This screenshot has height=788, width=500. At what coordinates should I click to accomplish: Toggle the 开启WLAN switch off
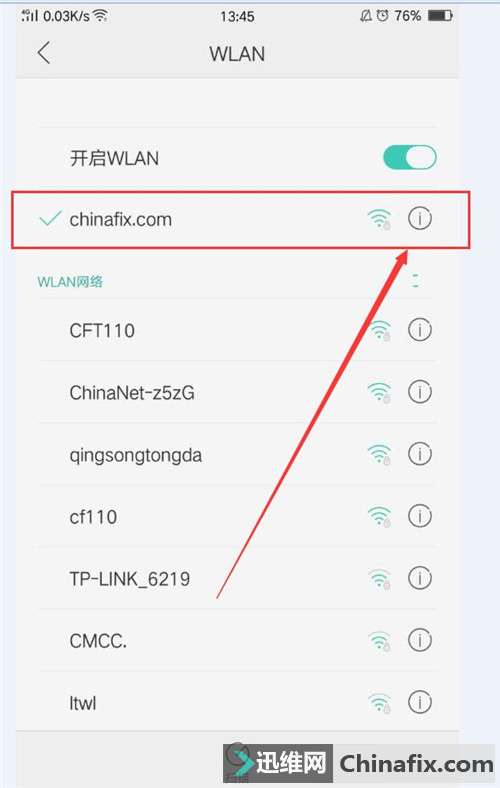pyautogui.click(x=410, y=158)
